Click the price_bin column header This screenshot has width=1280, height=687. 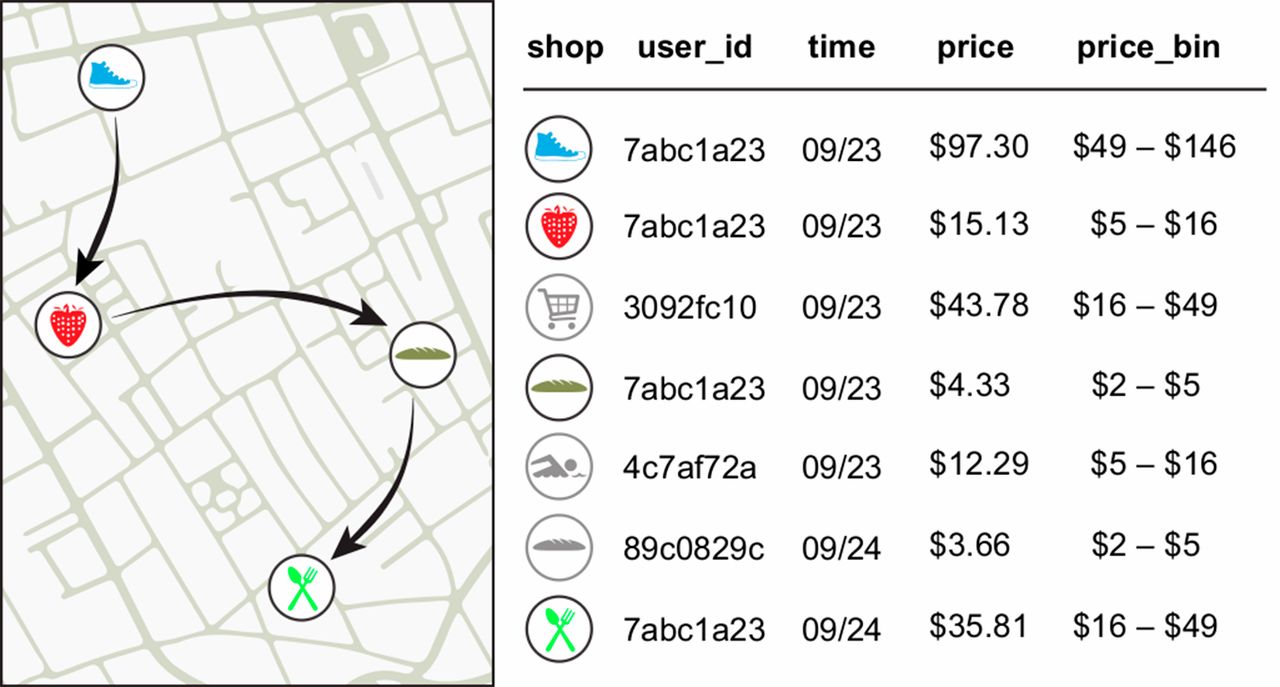click(x=1148, y=47)
